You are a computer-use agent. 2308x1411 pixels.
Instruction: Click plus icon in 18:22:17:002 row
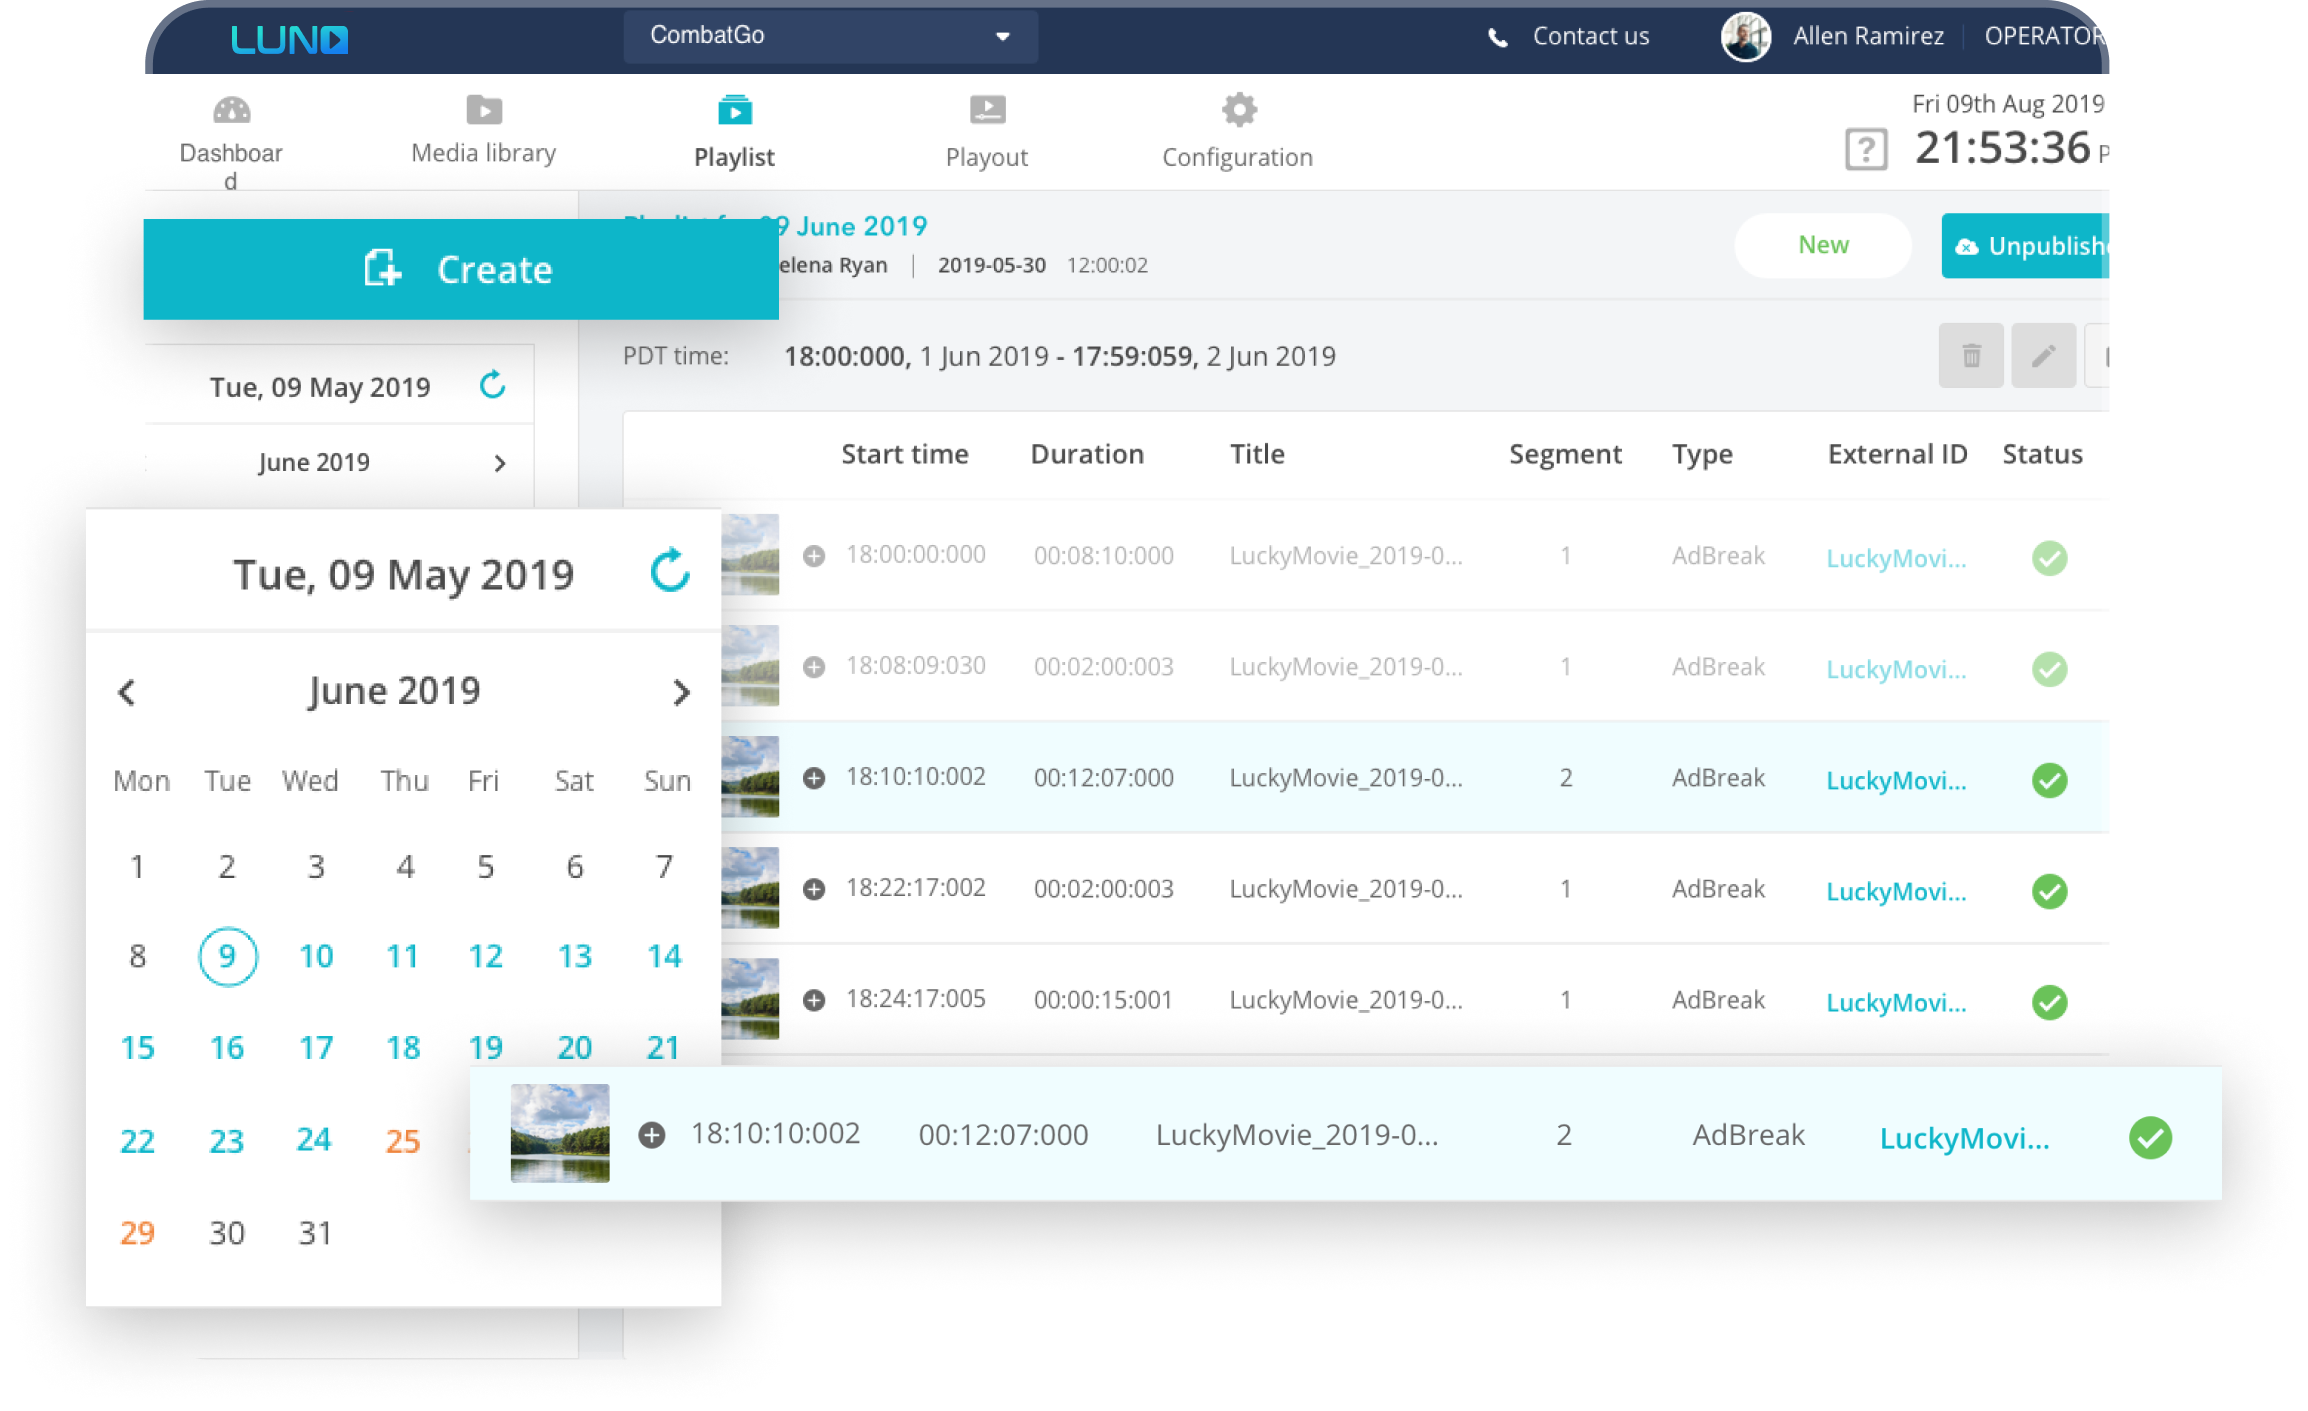click(x=815, y=889)
